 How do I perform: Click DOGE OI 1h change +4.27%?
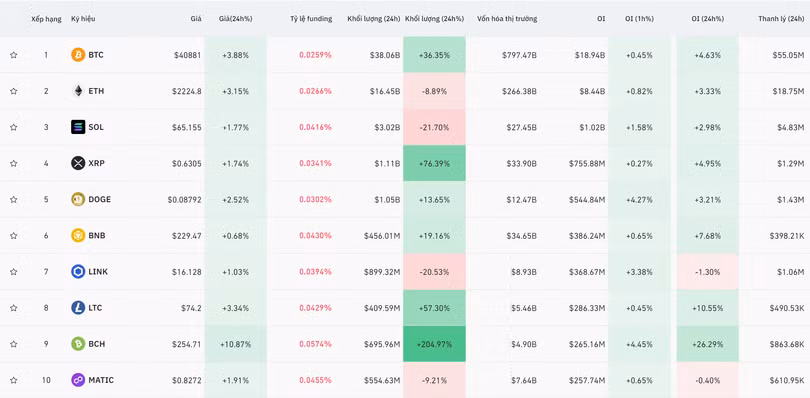coord(639,200)
